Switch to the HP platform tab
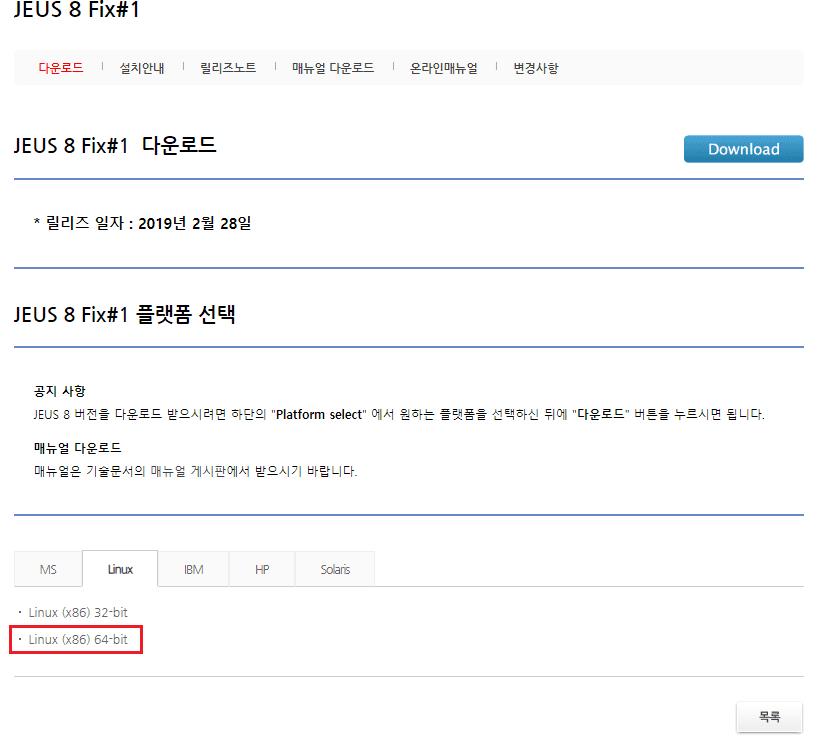Screen dimensions: 817x741 point(262,569)
